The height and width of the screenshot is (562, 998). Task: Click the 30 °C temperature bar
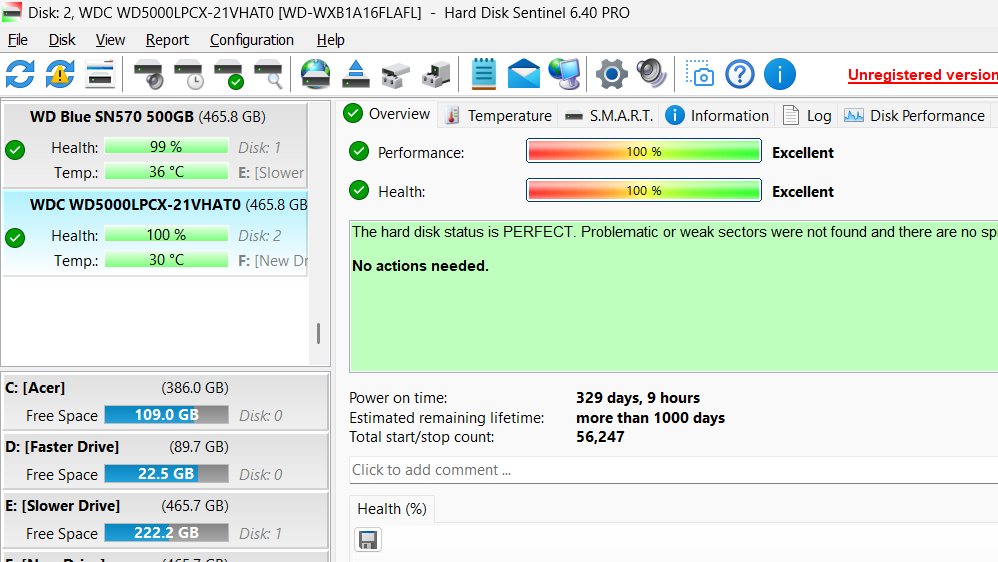[x=166, y=260]
